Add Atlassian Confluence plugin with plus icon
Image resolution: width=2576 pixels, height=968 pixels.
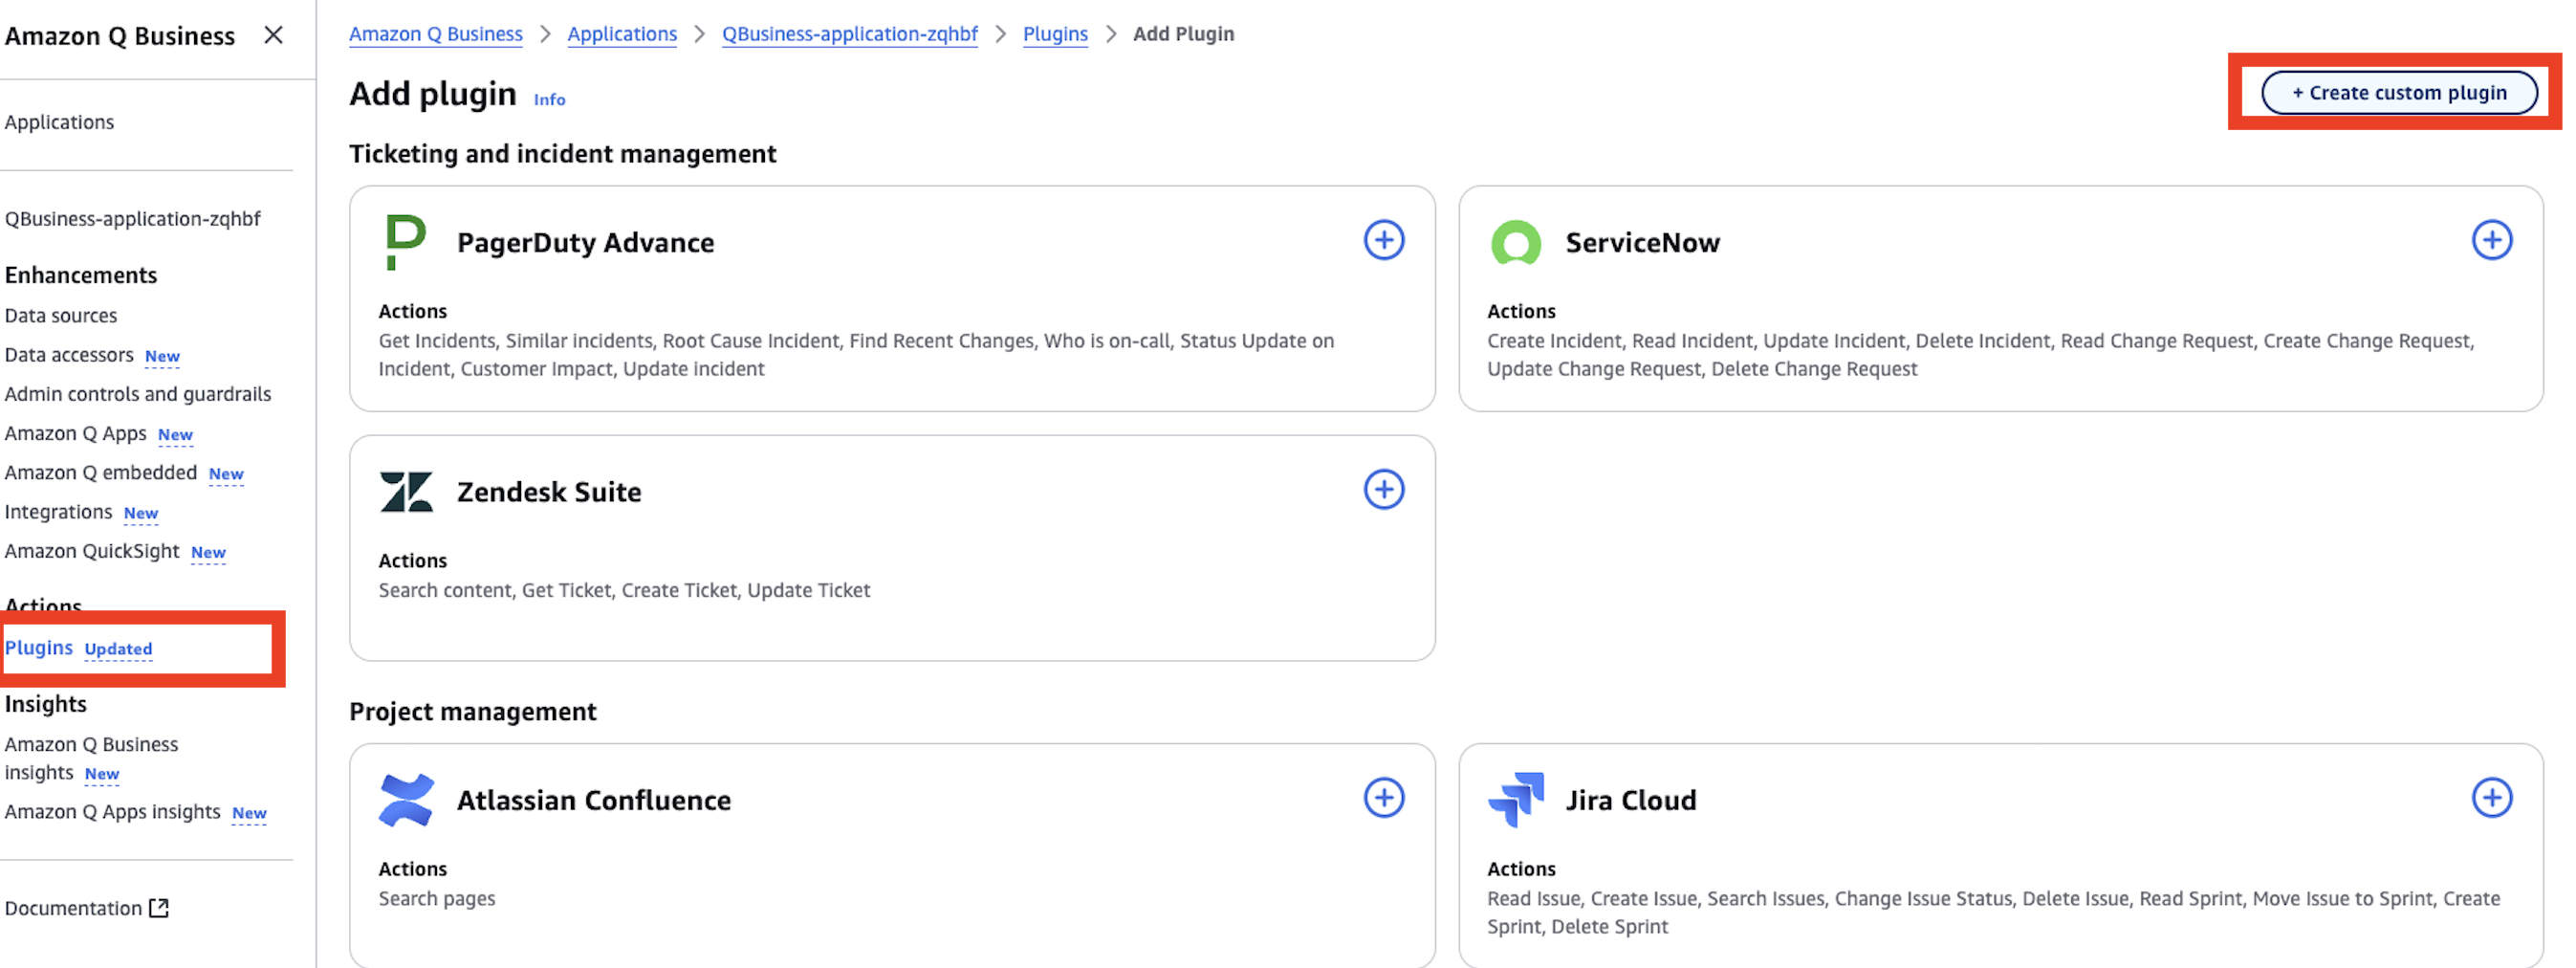(1383, 798)
